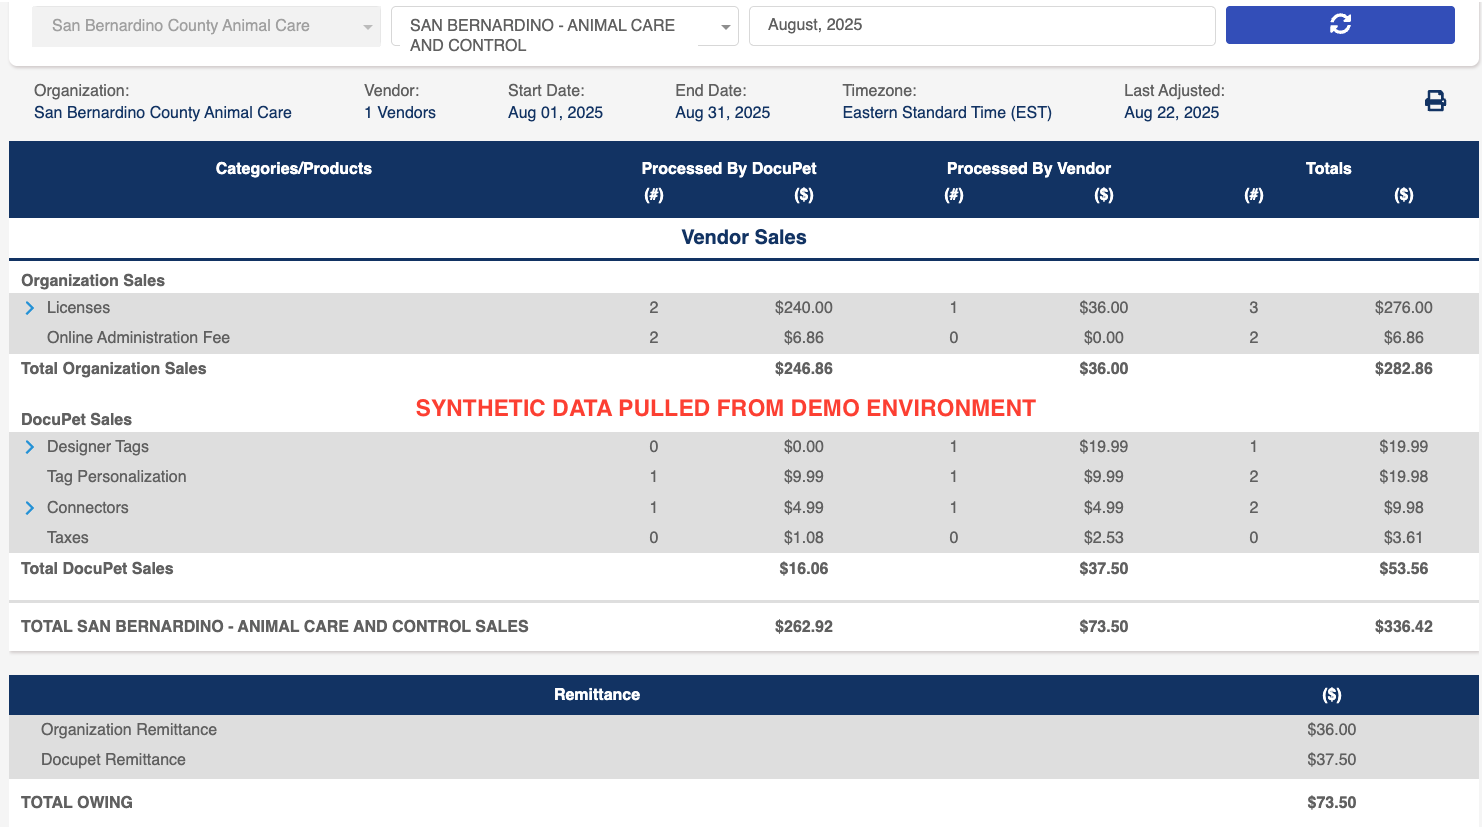Click the $262.92 DocuPet processed total
Viewport: 1482px width, 827px height.
pyautogui.click(x=804, y=627)
